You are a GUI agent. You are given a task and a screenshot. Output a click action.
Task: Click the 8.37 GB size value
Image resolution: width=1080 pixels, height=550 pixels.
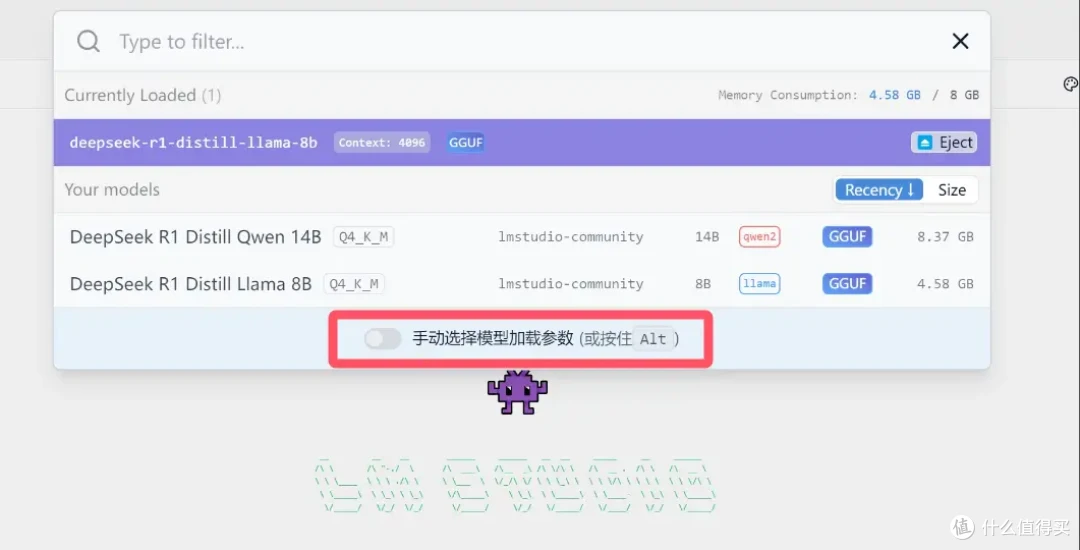[945, 237]
